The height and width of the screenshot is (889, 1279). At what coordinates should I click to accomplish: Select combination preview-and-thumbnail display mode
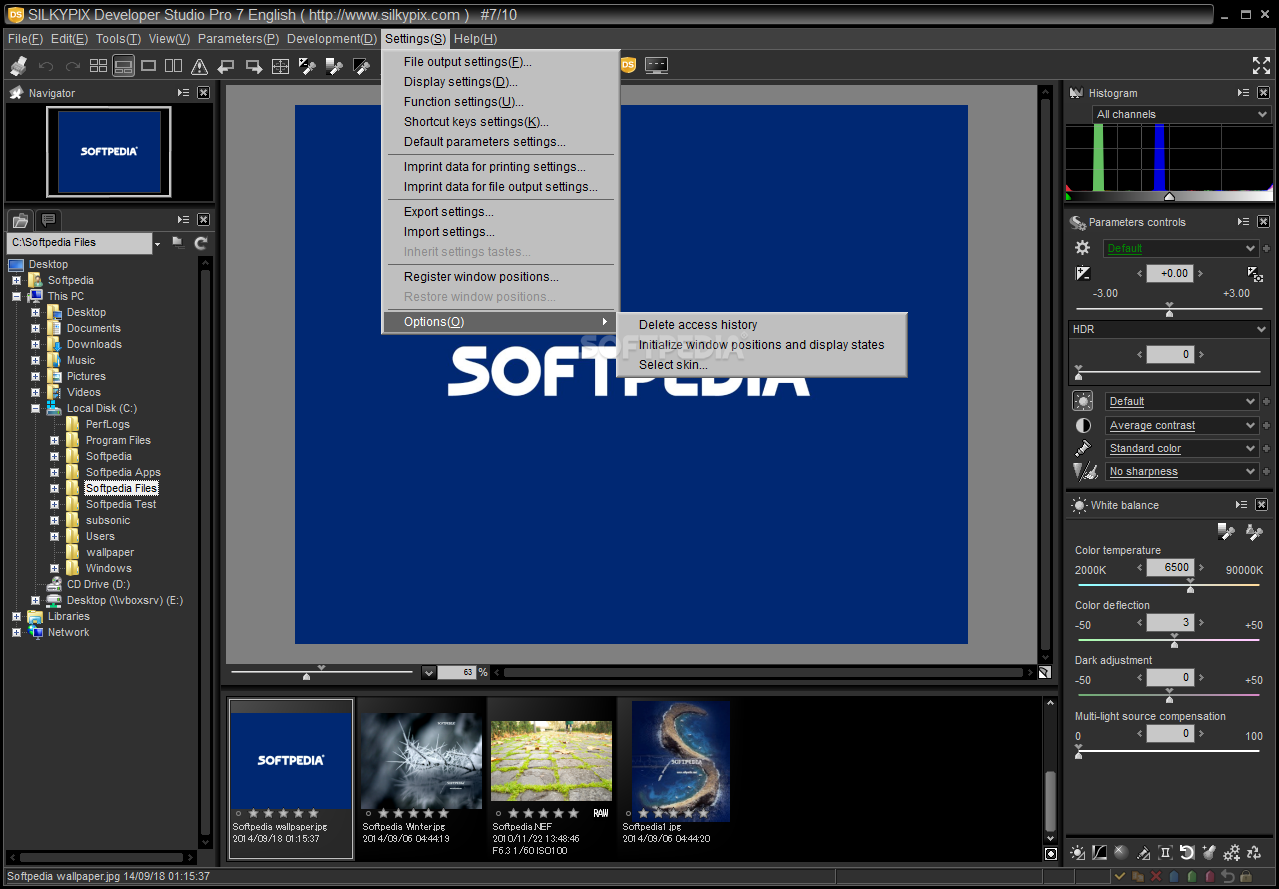(x=123, y=66)
